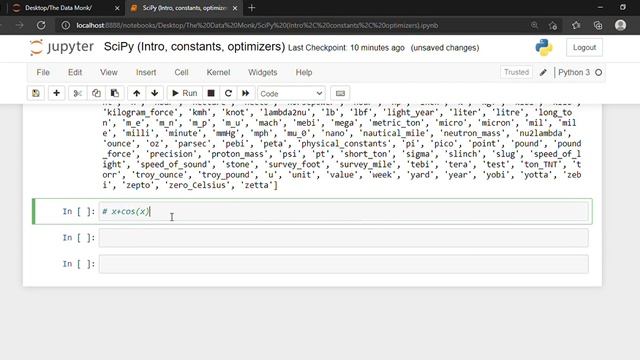This screenshot has height=360, width=640.
Task: Click the last empty code cell
Action: tap(343, 264)
